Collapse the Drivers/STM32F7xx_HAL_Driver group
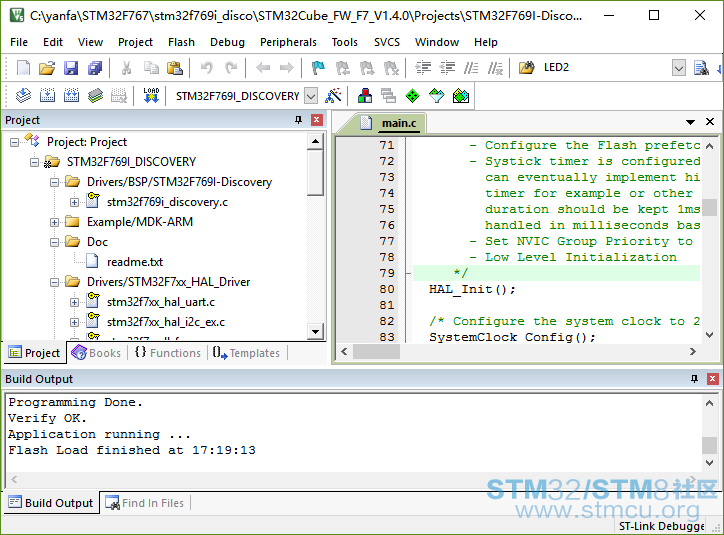 [54, 282]
